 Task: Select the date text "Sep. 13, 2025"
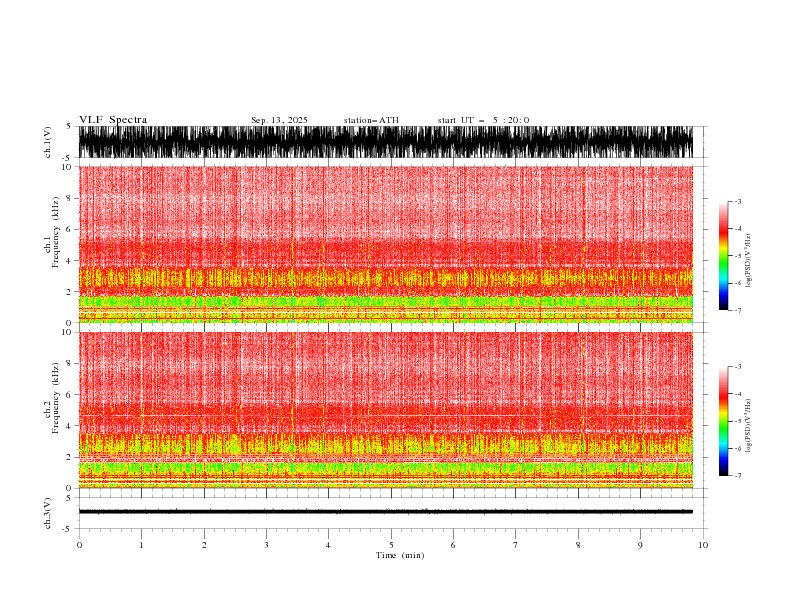pos(279,120)
